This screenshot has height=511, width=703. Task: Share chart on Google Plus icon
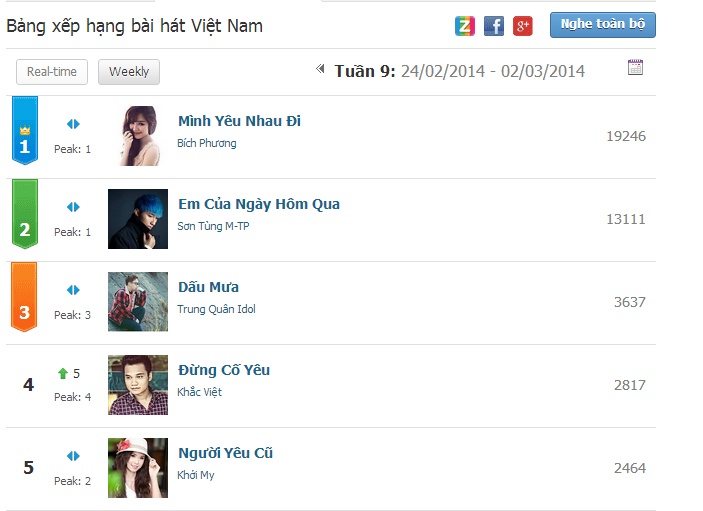click(x=523, y=26)
